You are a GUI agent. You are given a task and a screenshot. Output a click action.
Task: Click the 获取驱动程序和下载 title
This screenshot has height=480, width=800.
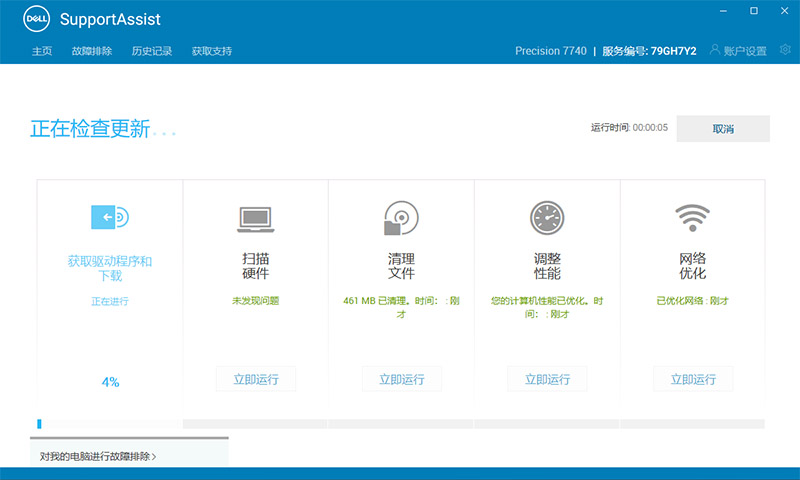point(110,268)
